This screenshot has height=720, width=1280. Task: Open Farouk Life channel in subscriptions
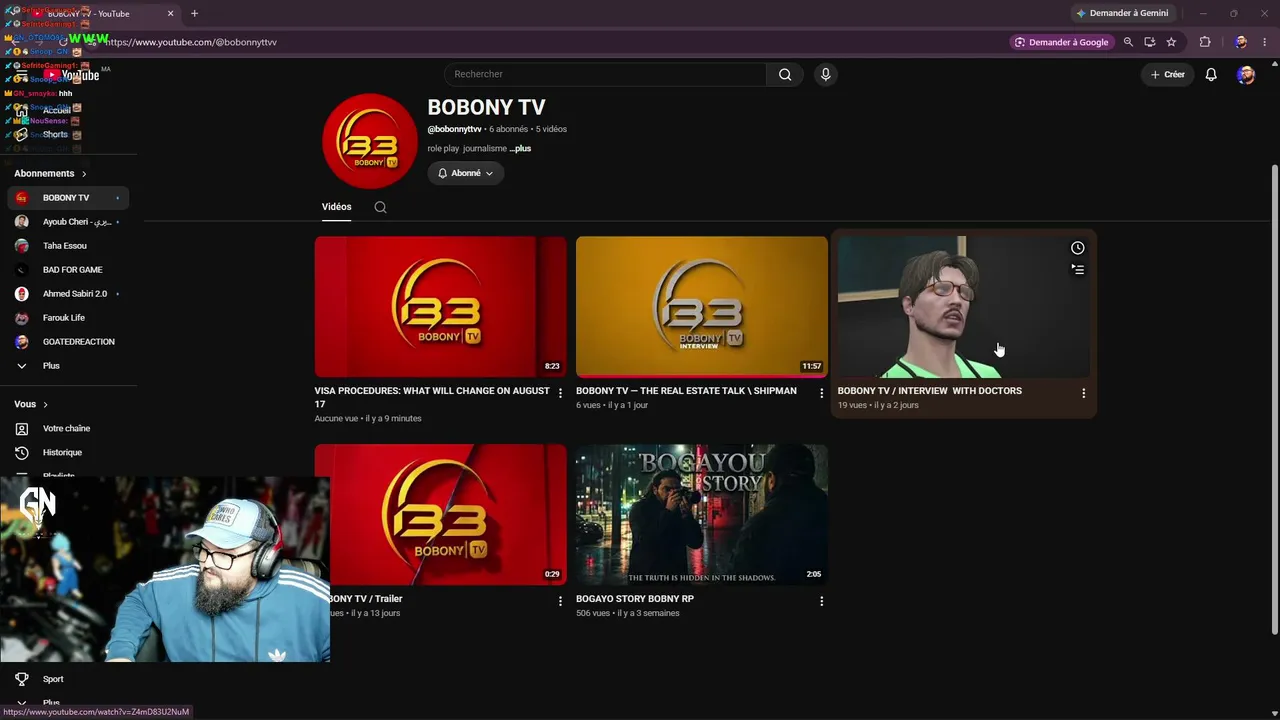(x=66, y=318)
